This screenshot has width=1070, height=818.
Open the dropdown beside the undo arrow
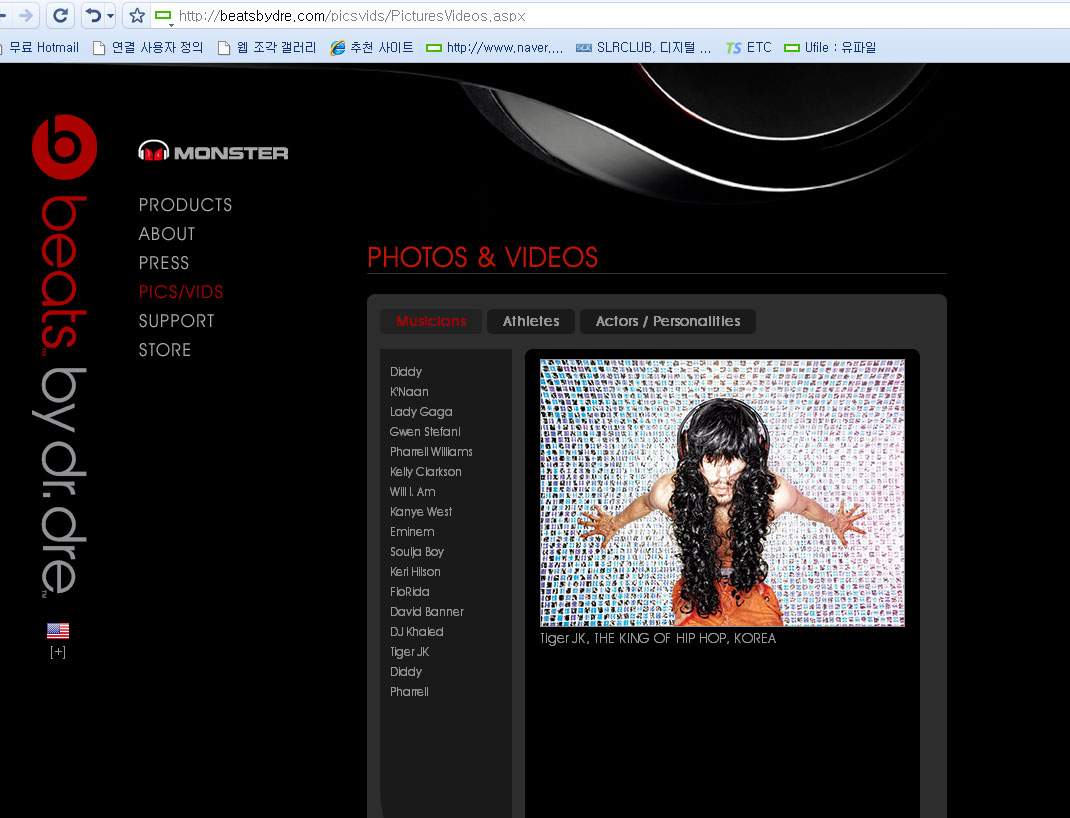tap(111, 16)
